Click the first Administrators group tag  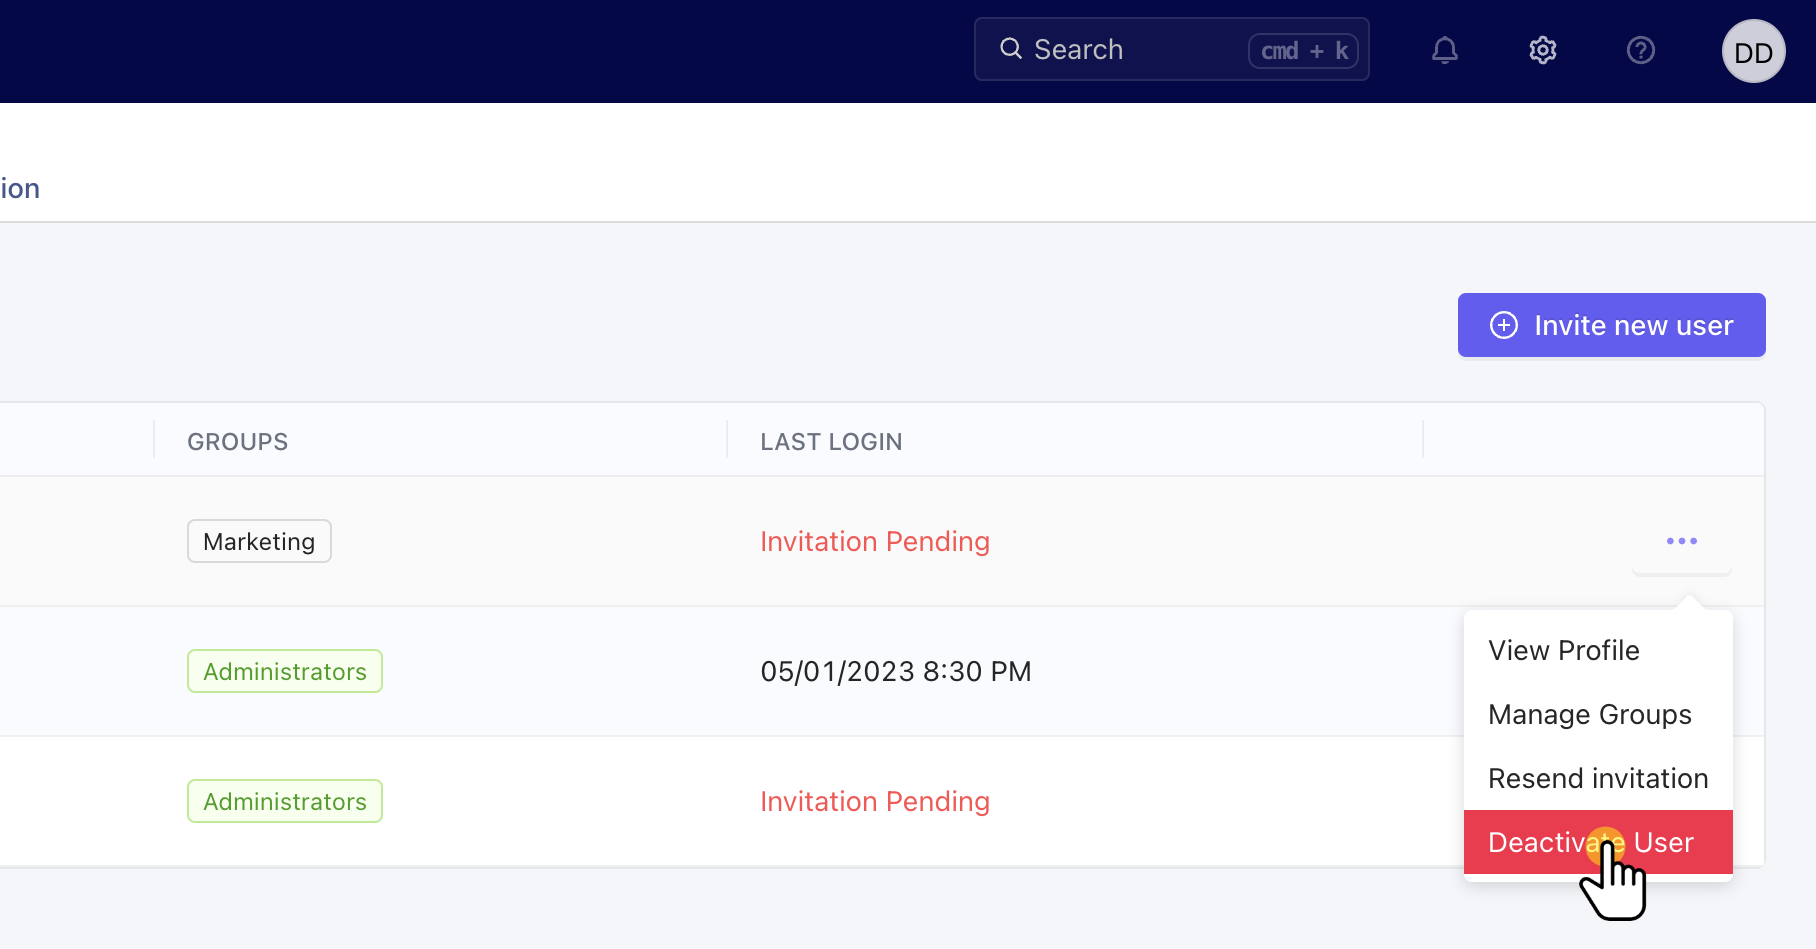coord(285,672)
